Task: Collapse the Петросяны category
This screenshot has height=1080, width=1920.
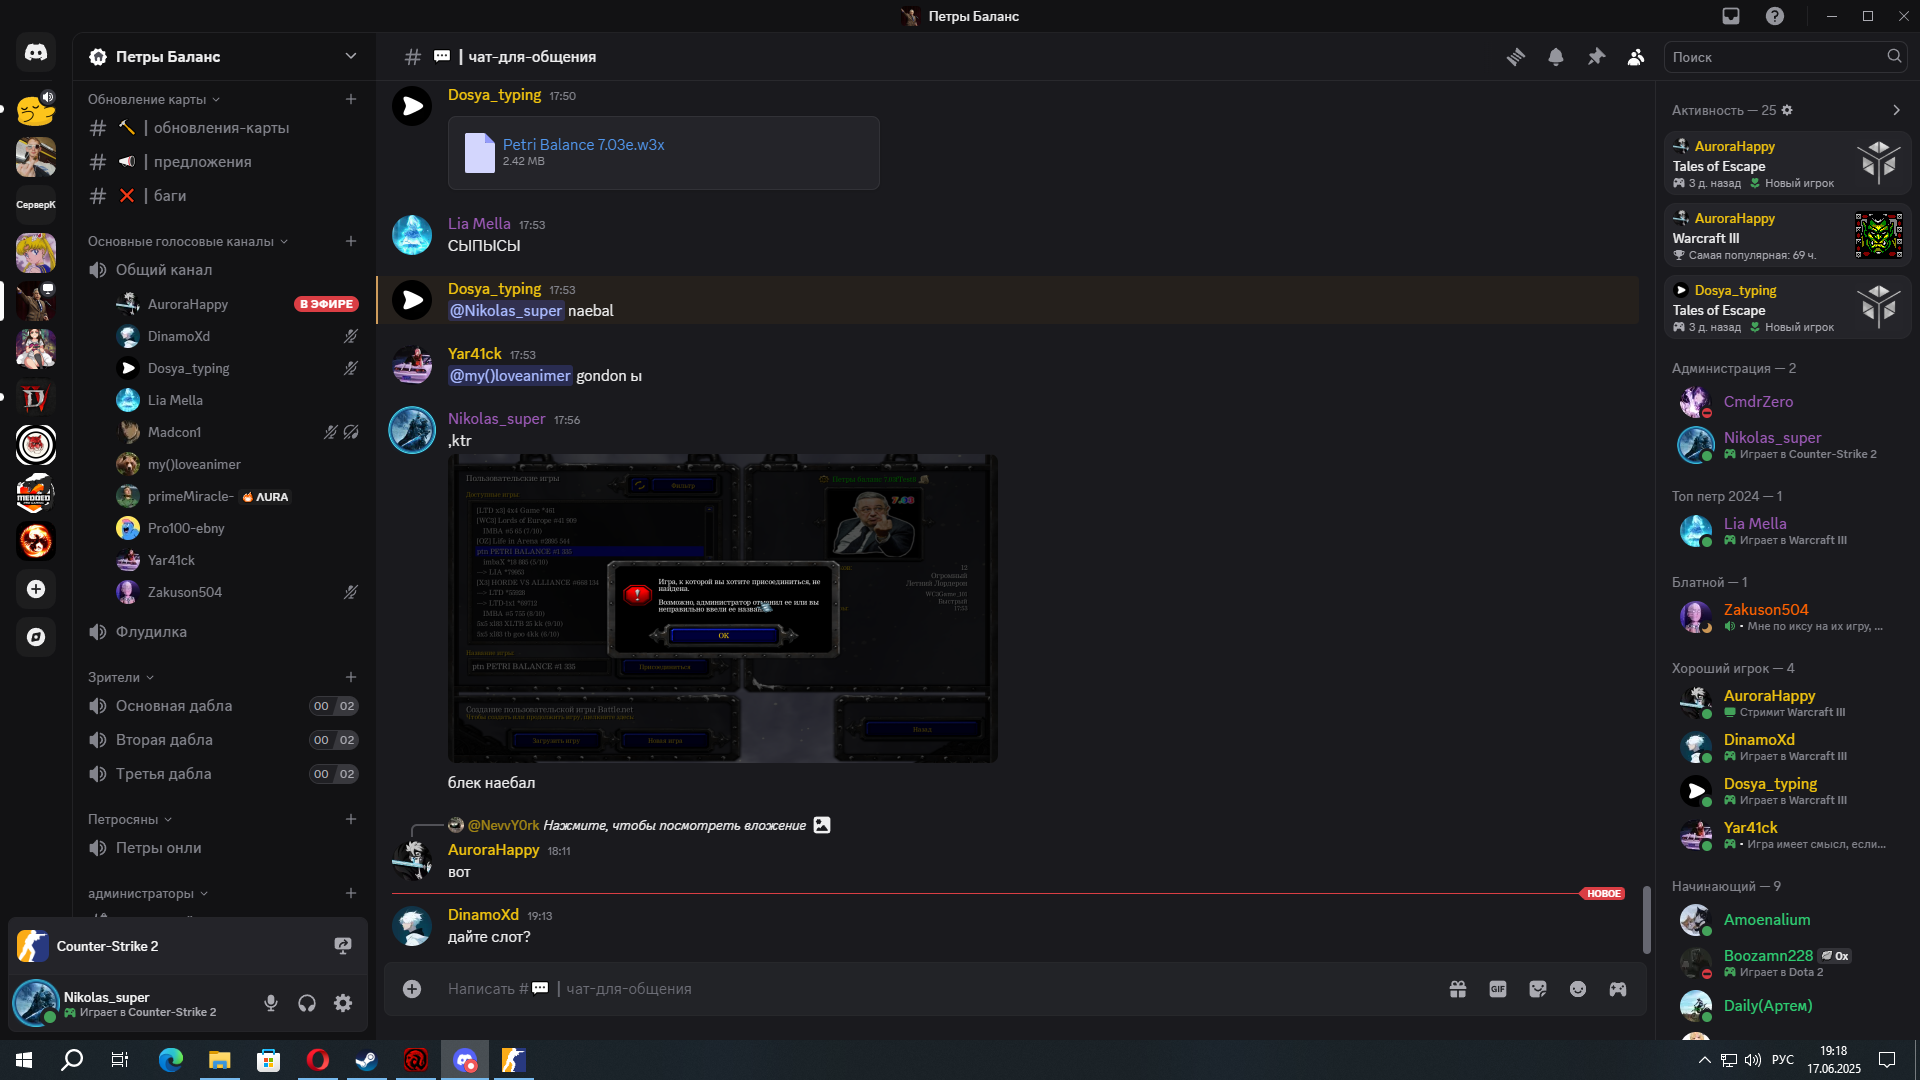Action: [x=129, y=819]
